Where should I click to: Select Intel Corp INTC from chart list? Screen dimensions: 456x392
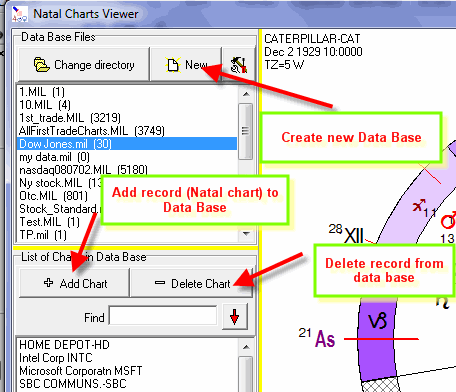click(56, 358)
